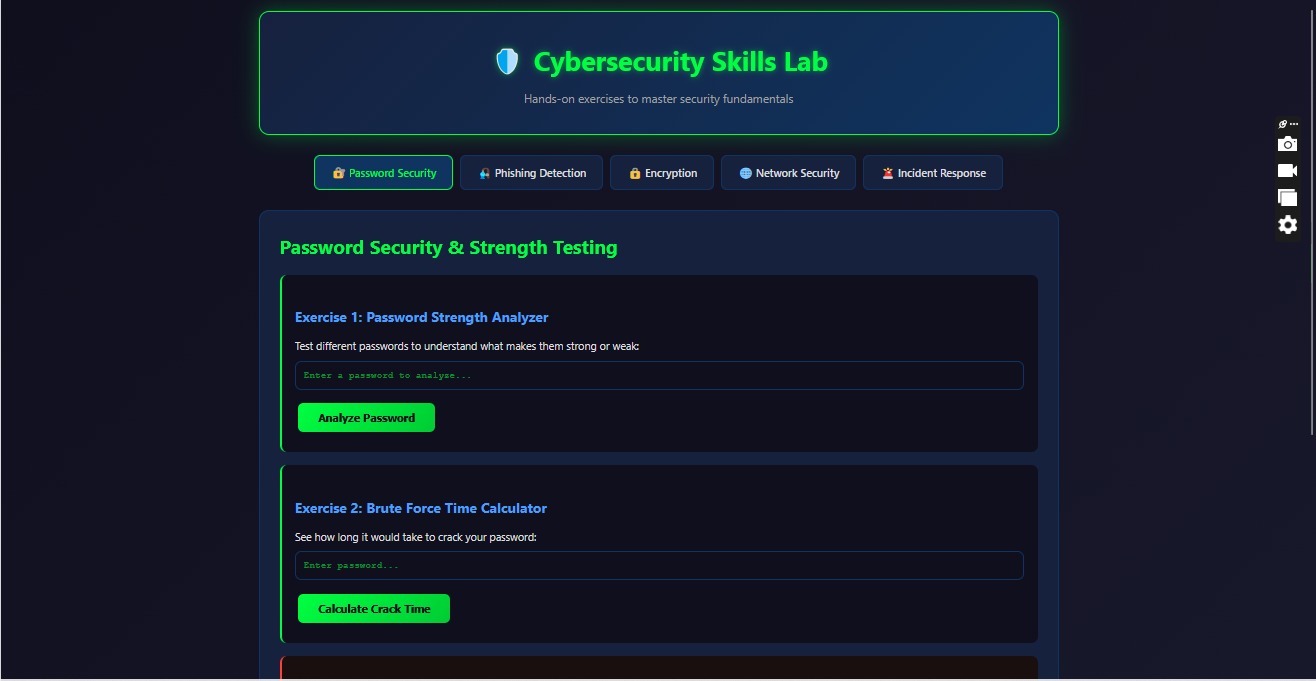Click the camera screenshot icon
Screen dimensions: 1316x681
point(1288,144)
